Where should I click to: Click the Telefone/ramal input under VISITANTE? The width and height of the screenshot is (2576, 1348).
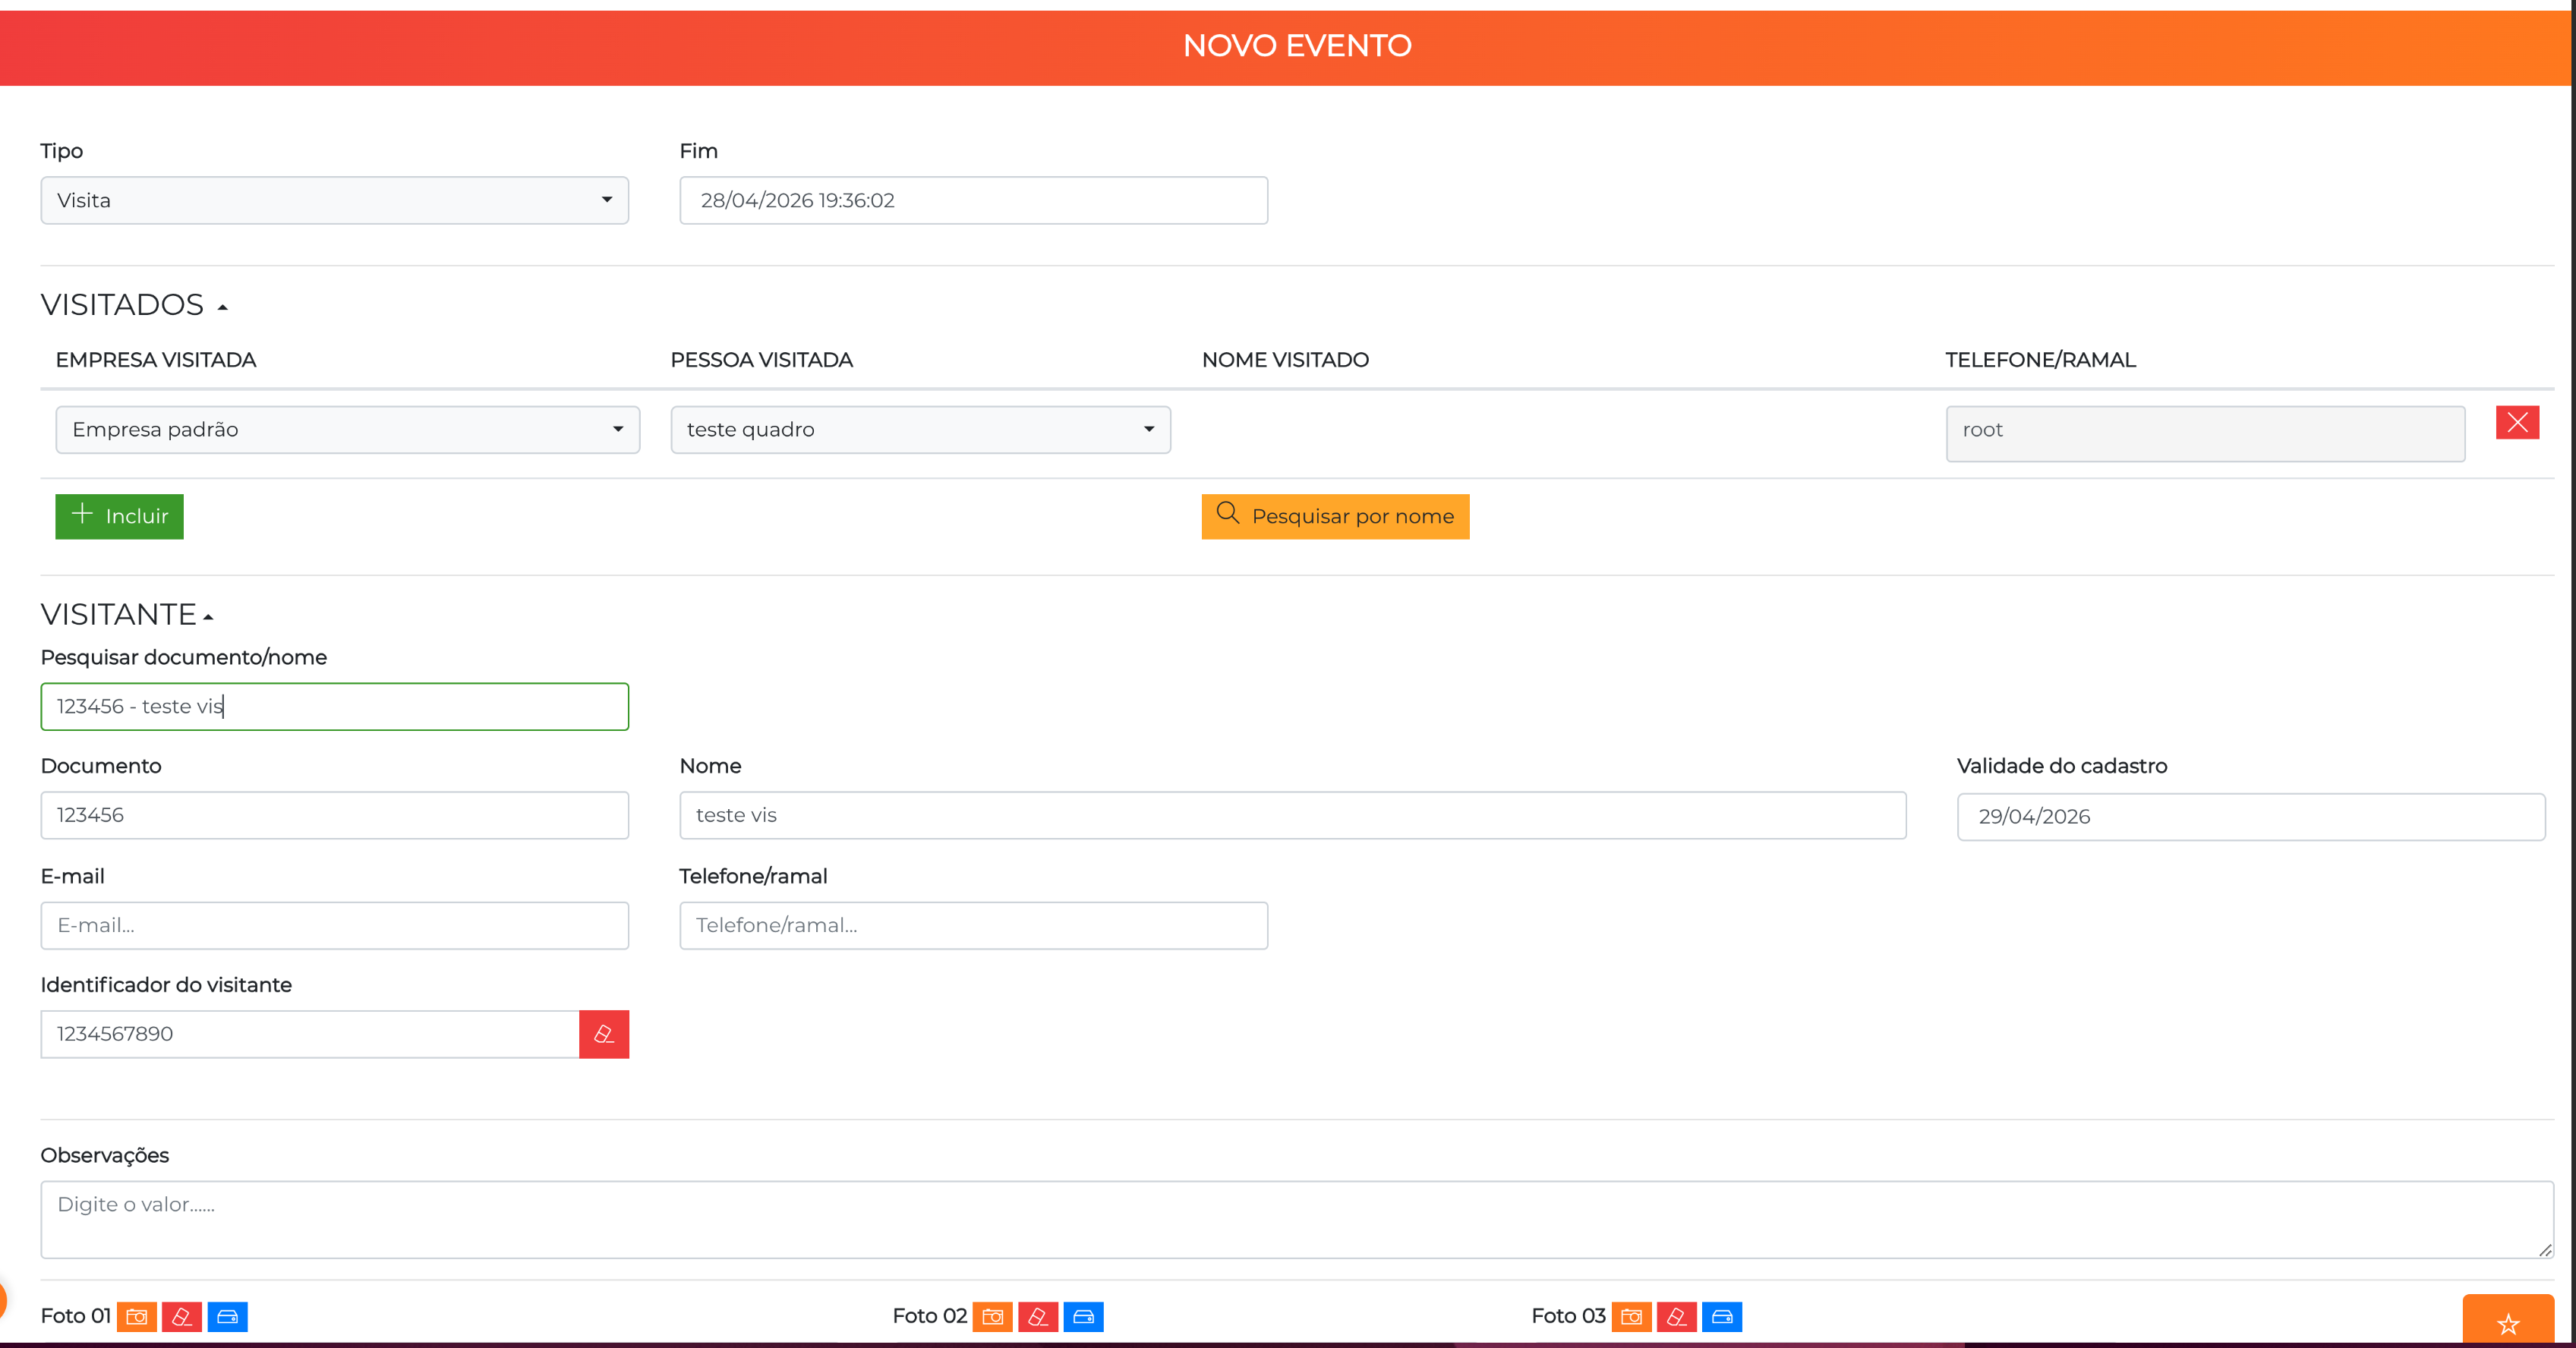coord(974,925)
